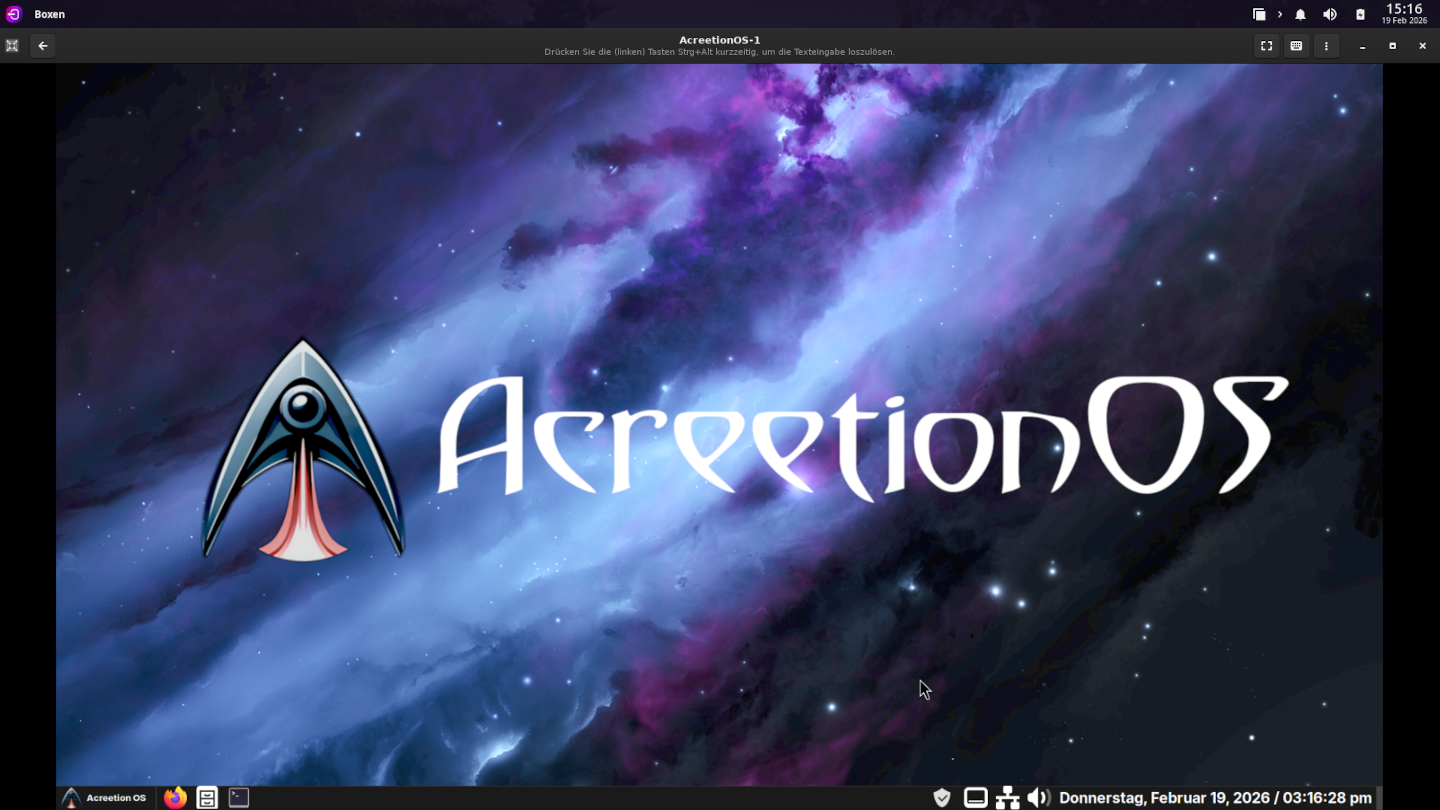The height and width of the screenshot is (810, 1440).
Task: Click the host window list icon
Action: pyautogui.click(x=1259, y=14)
